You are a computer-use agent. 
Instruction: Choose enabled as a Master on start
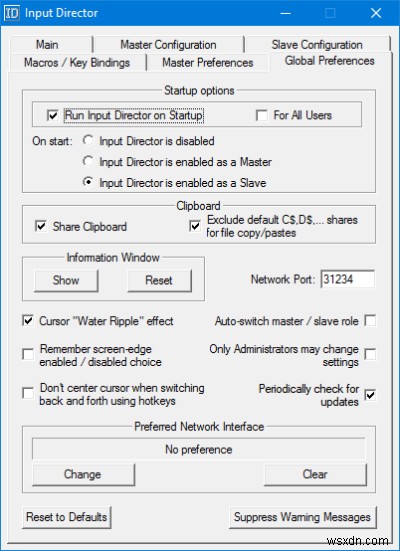click(88, 162)
